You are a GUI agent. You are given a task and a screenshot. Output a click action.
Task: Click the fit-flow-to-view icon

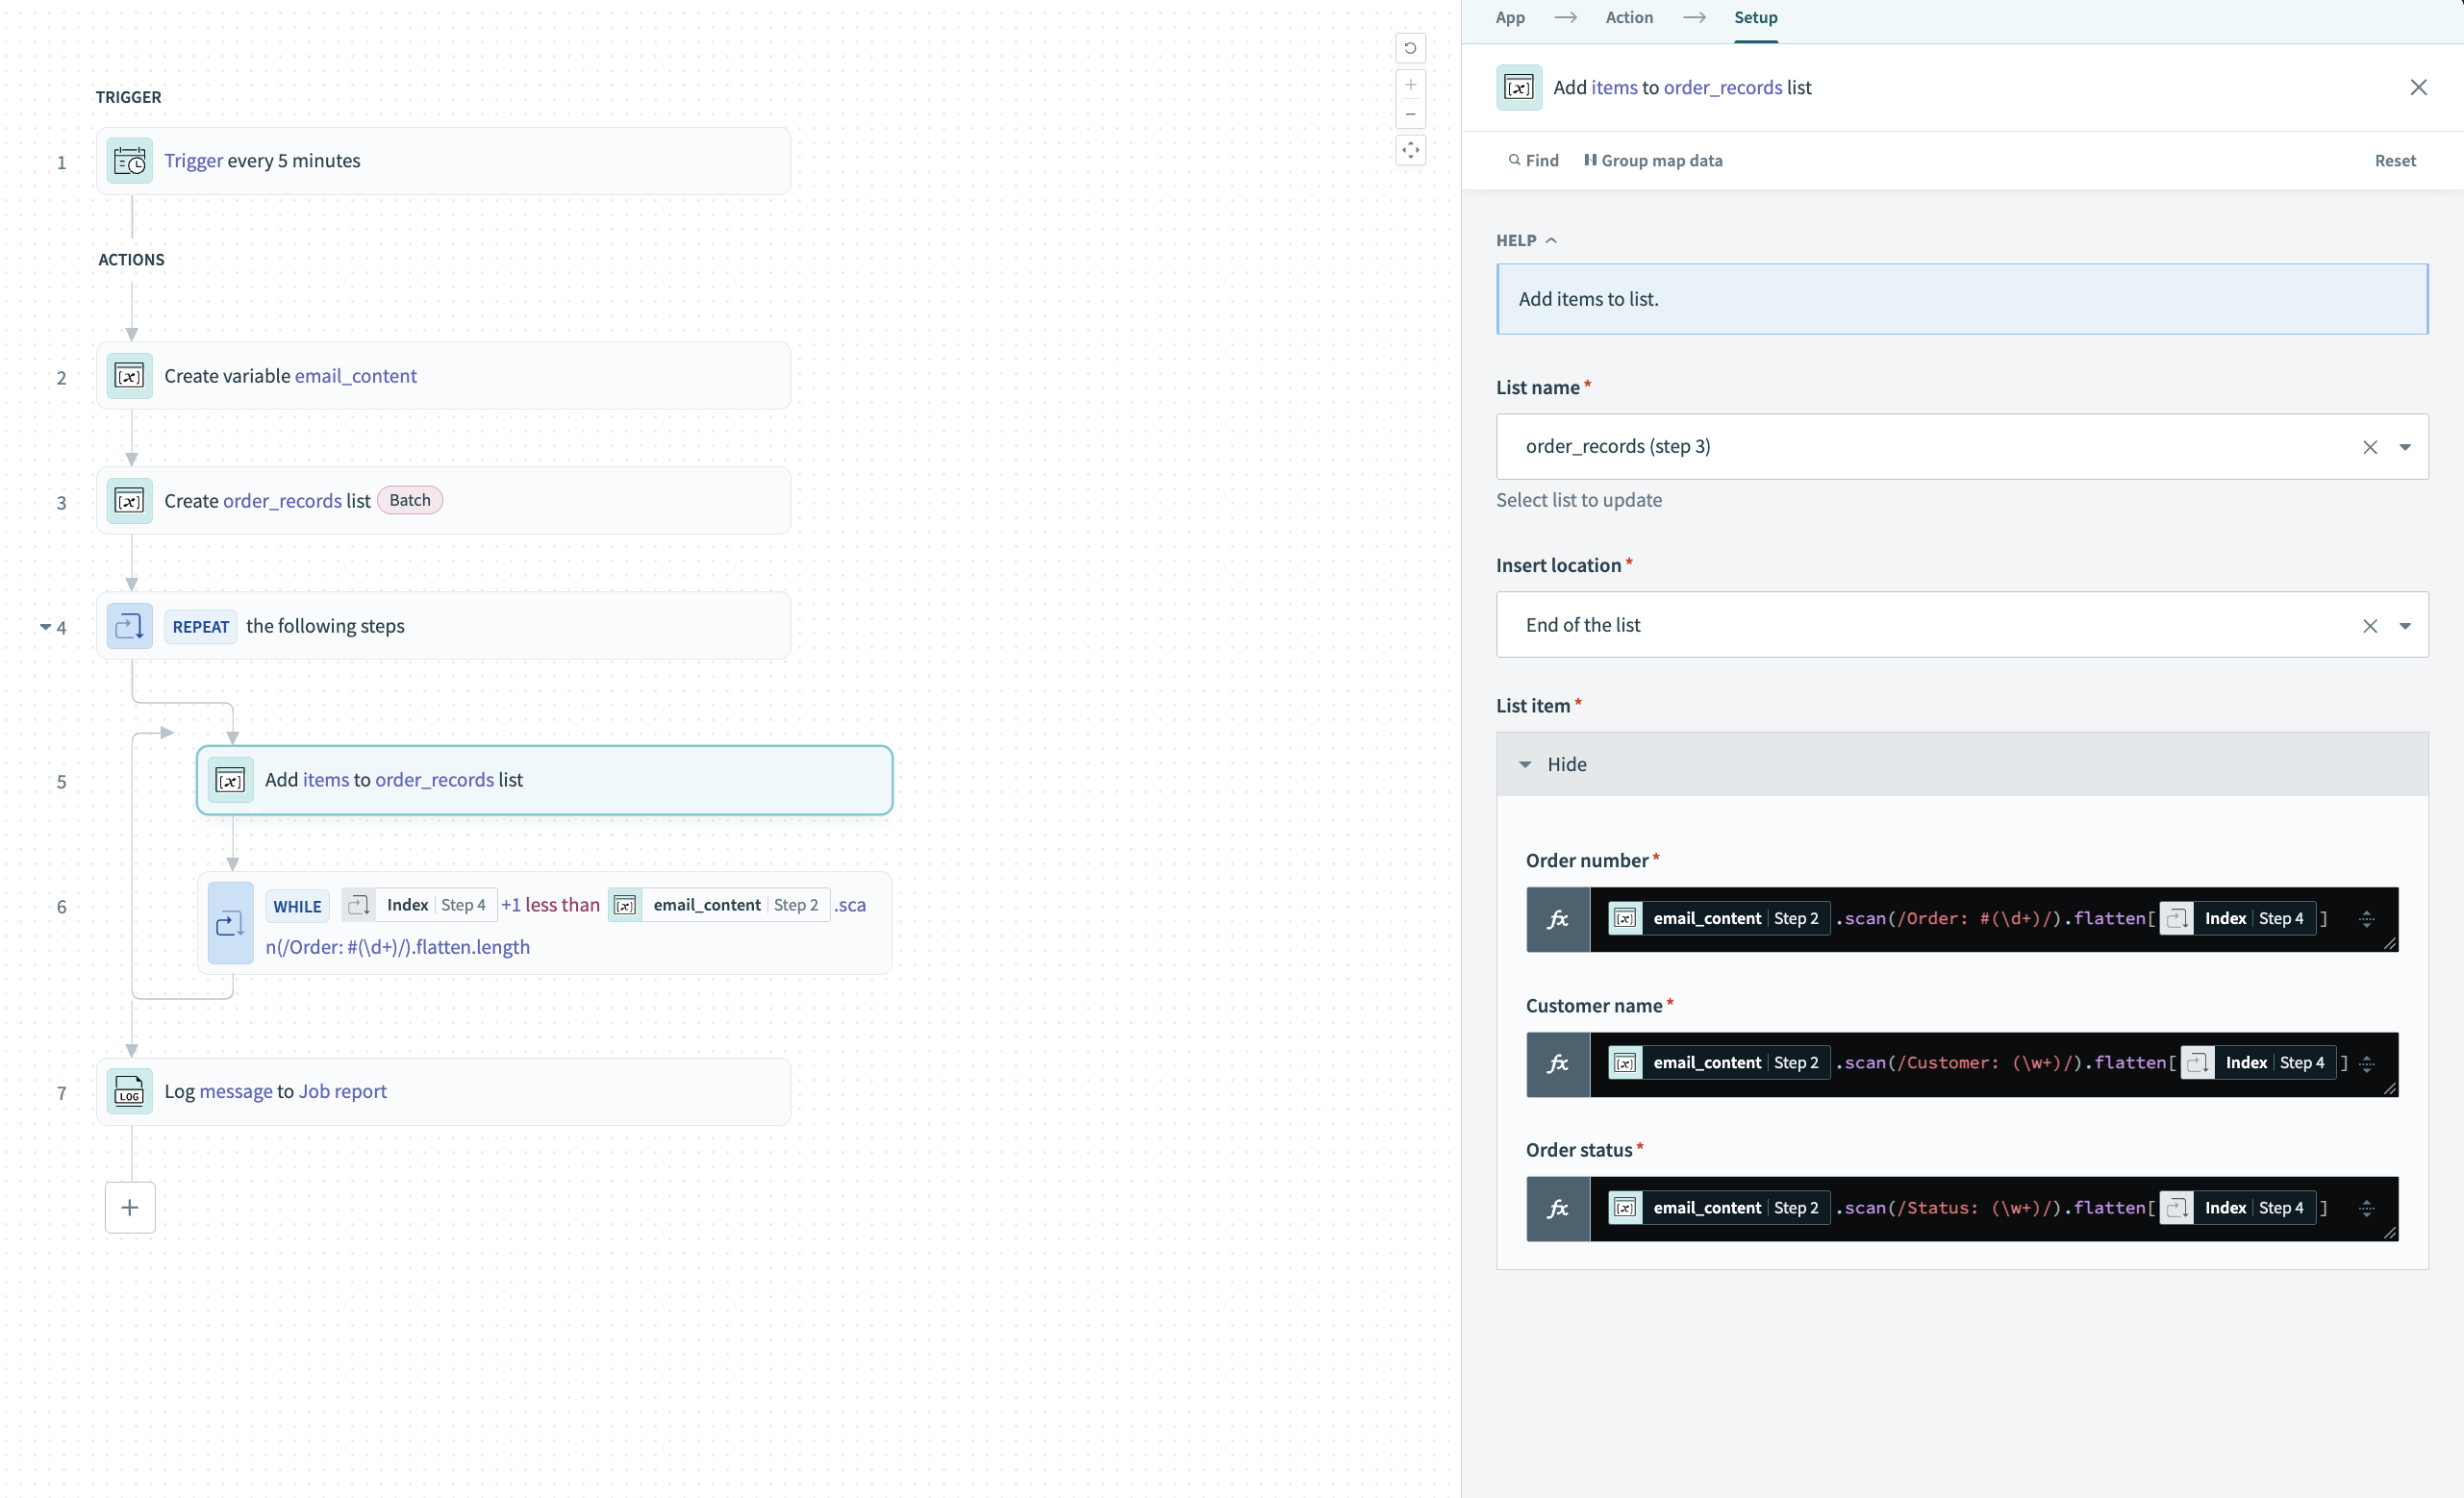(1410, 150)
